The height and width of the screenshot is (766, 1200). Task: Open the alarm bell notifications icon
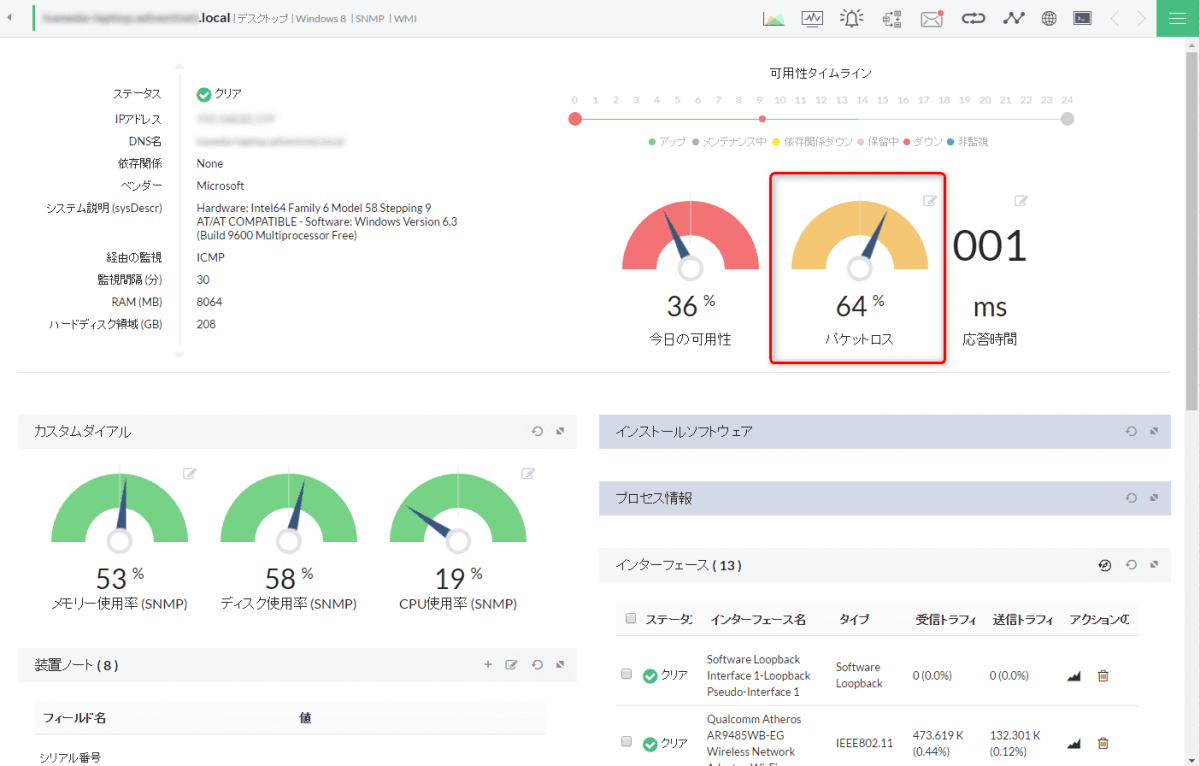coord(851,18)
